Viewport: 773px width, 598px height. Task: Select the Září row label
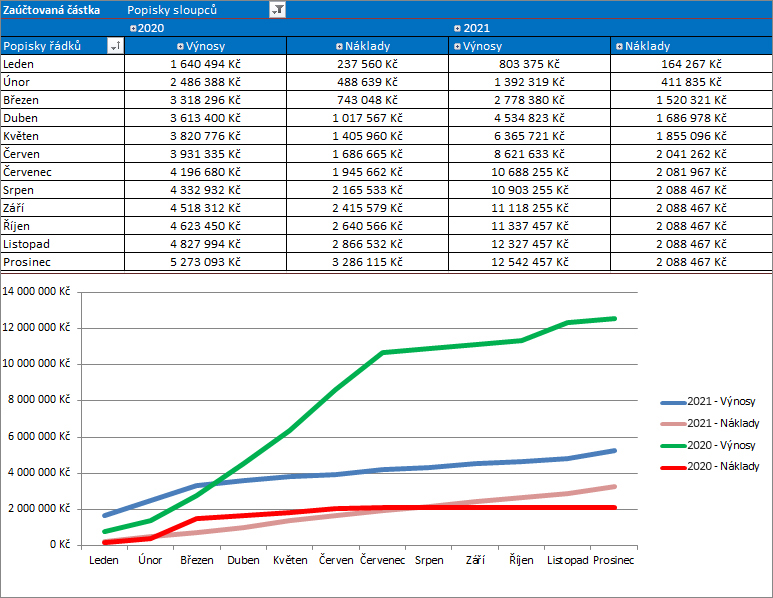point(62,208)
